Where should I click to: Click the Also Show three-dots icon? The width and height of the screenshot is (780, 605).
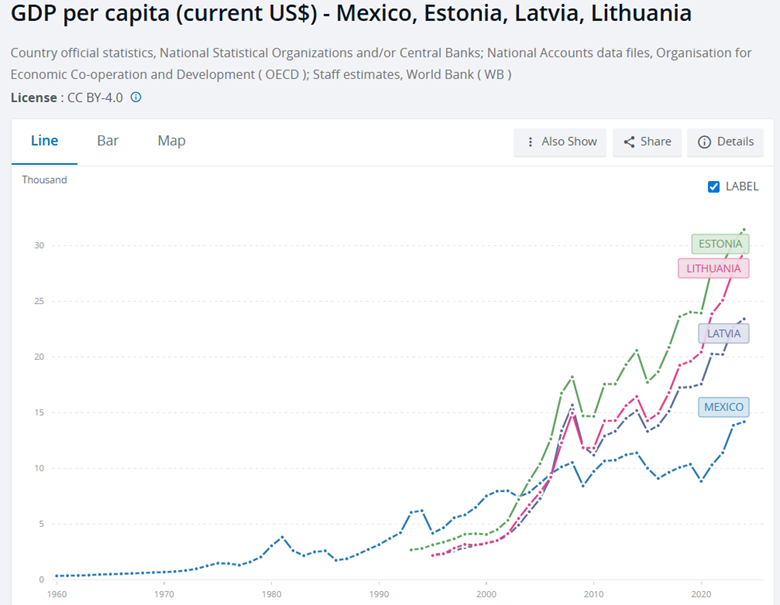530,142
